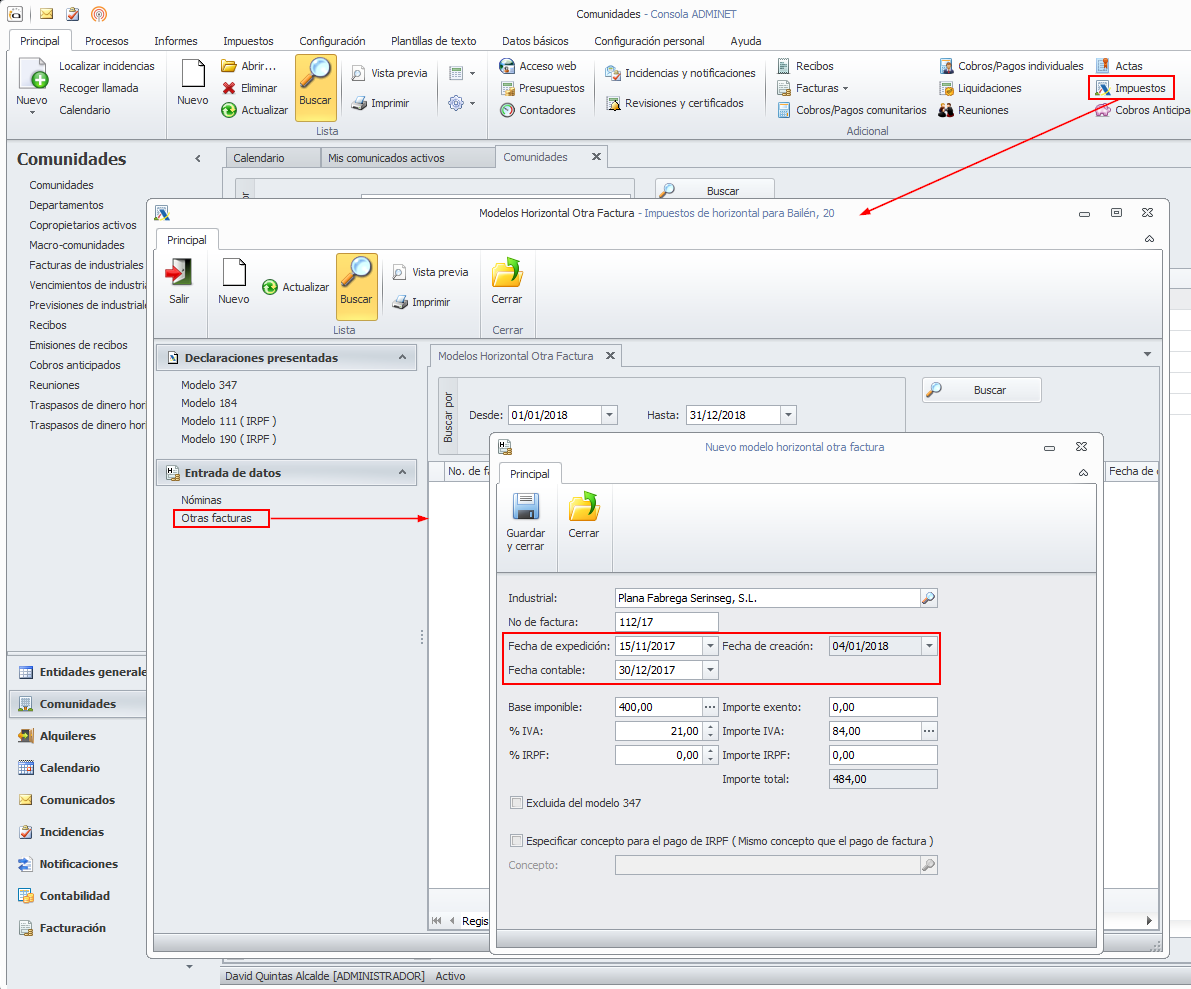Open Liquidaciones in main ribbon

(x=980, y=88)
